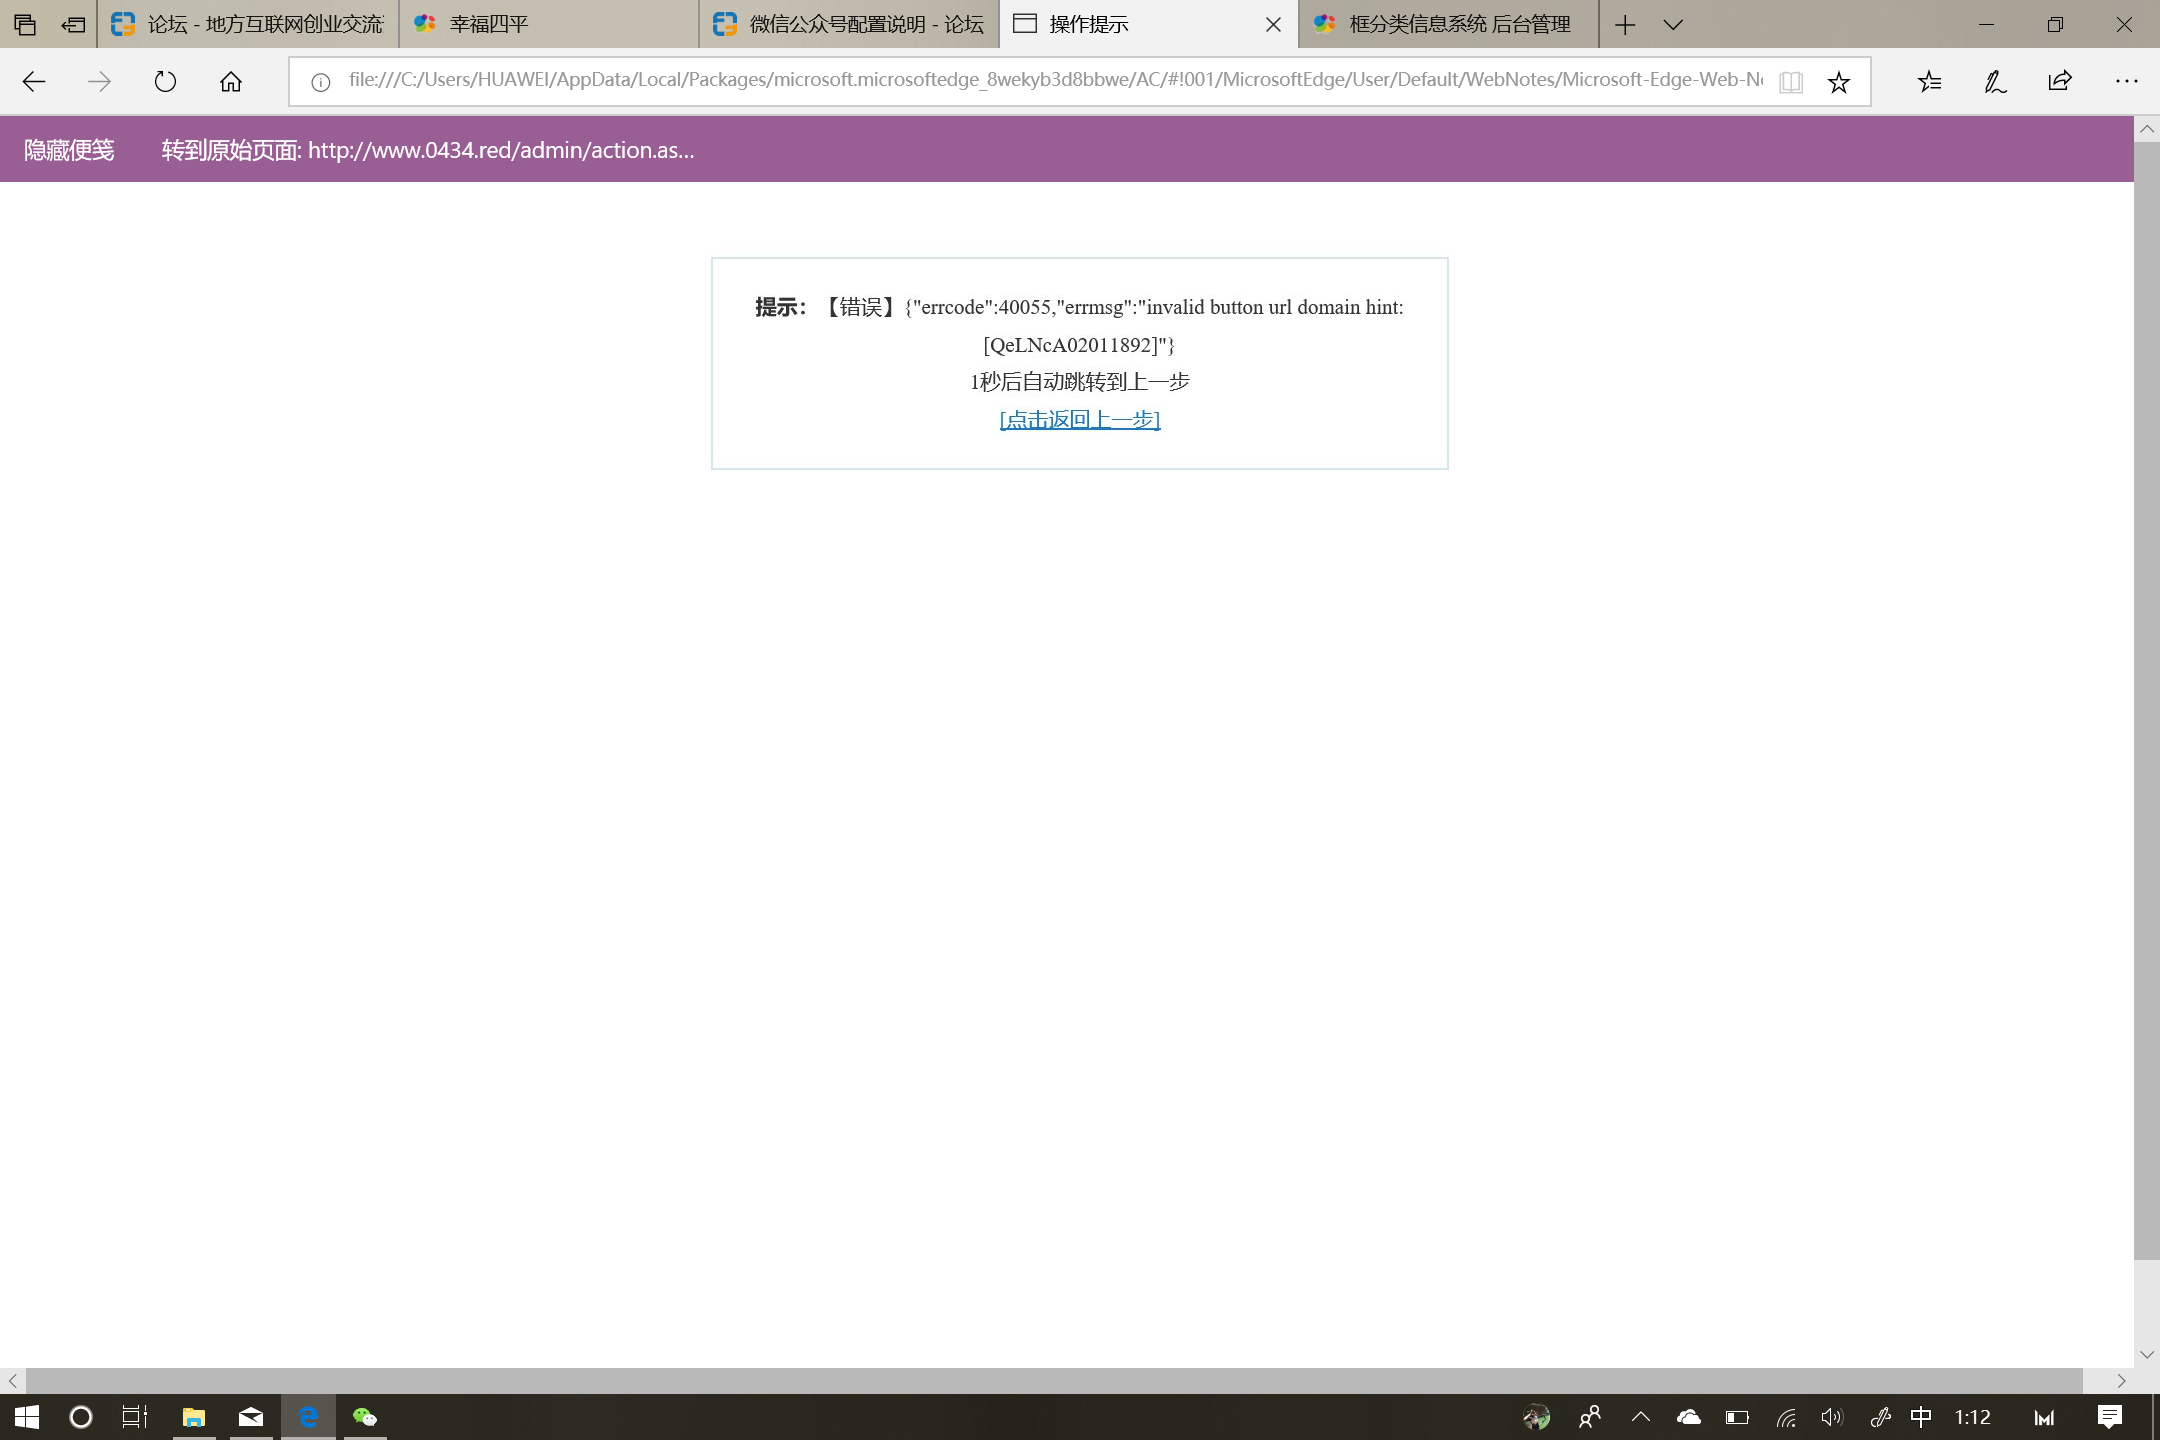The image size is (2160, 1440).
Task: Show hidden system tray icons
Action: [x=1641, y=1417]
